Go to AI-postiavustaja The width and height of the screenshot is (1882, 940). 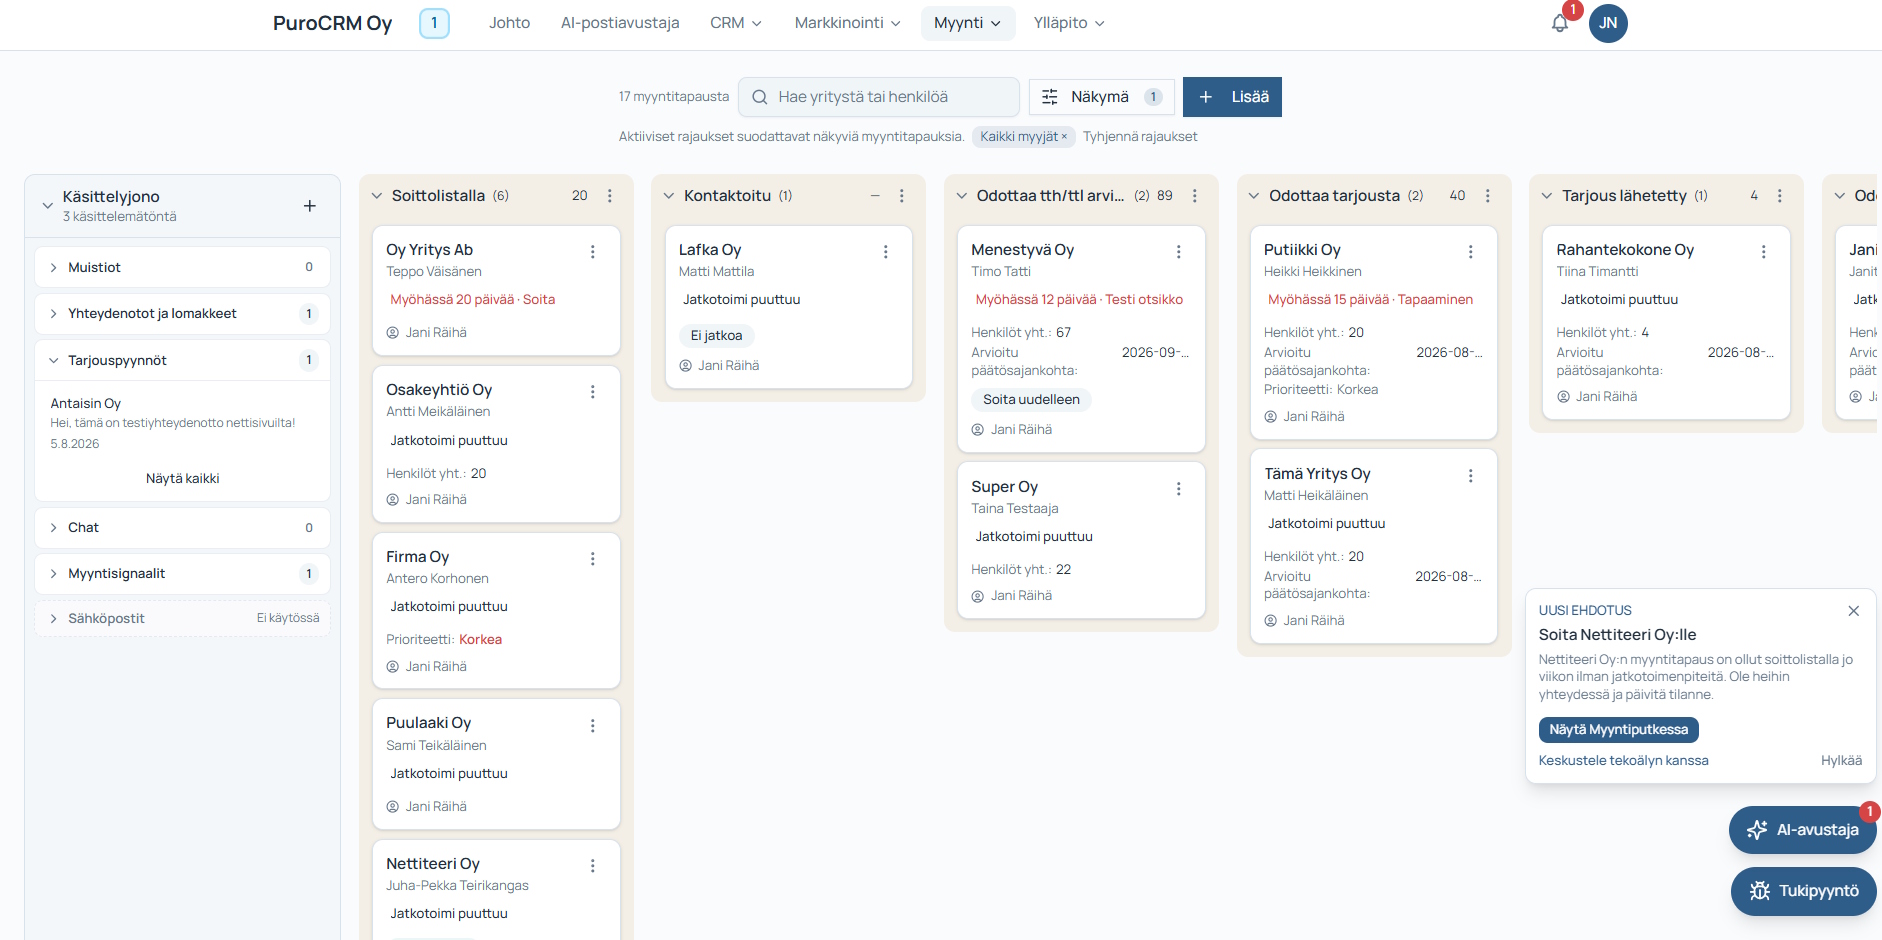click(x=620, y=23)
